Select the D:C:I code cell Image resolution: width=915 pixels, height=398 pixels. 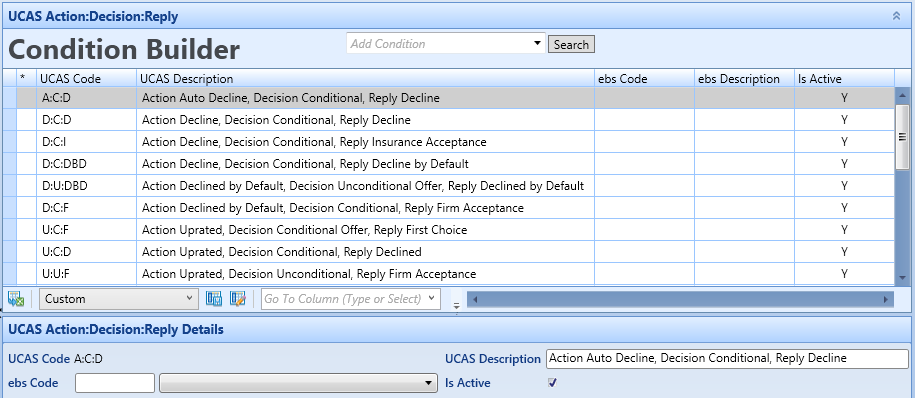86,142
